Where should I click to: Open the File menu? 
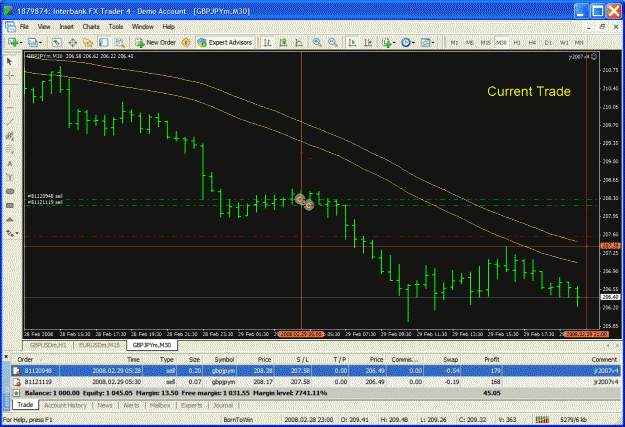pos(24,27)
